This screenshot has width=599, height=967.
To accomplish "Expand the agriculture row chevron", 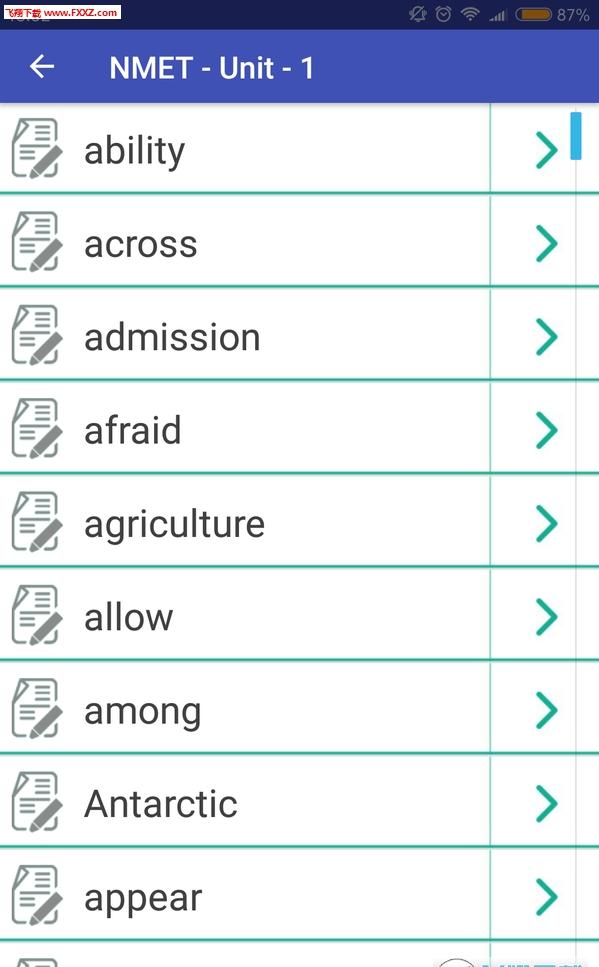I will (547, 523).
